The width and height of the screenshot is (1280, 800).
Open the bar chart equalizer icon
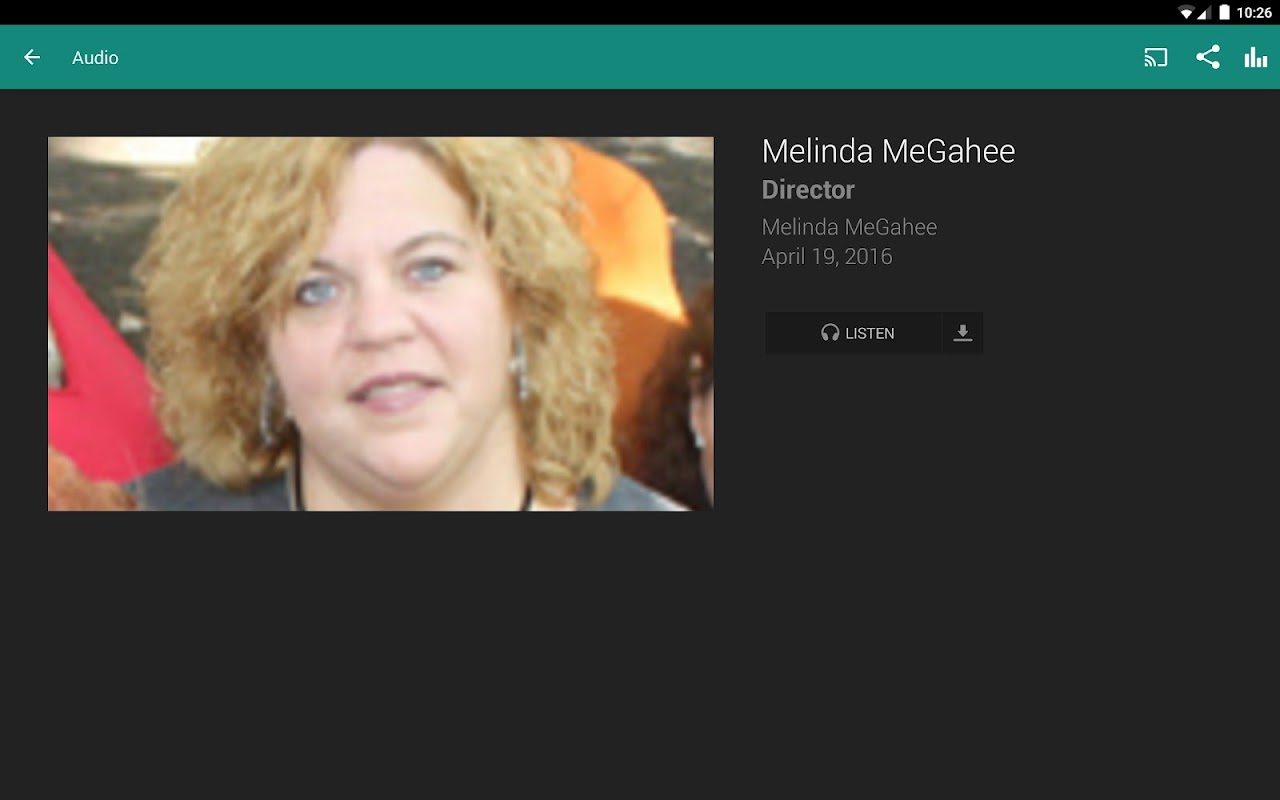point(1256,57)
